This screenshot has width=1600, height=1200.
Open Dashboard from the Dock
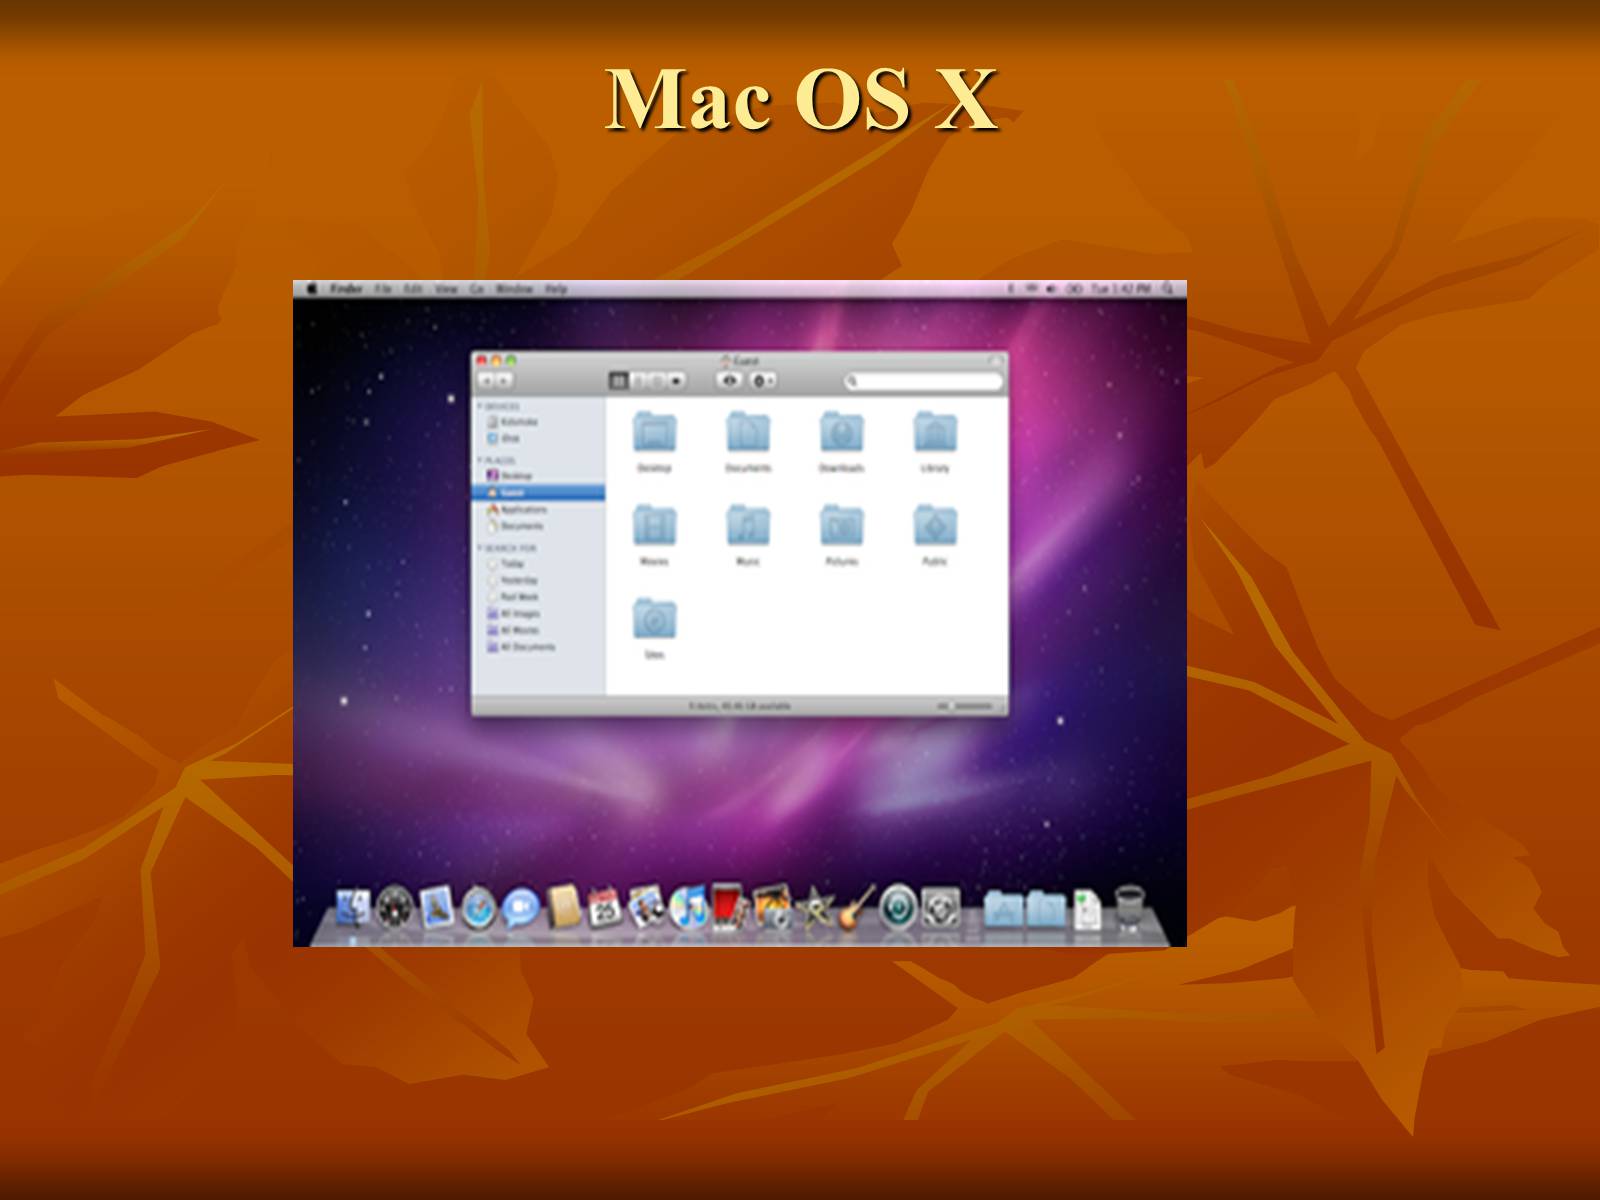coord(394,908)
